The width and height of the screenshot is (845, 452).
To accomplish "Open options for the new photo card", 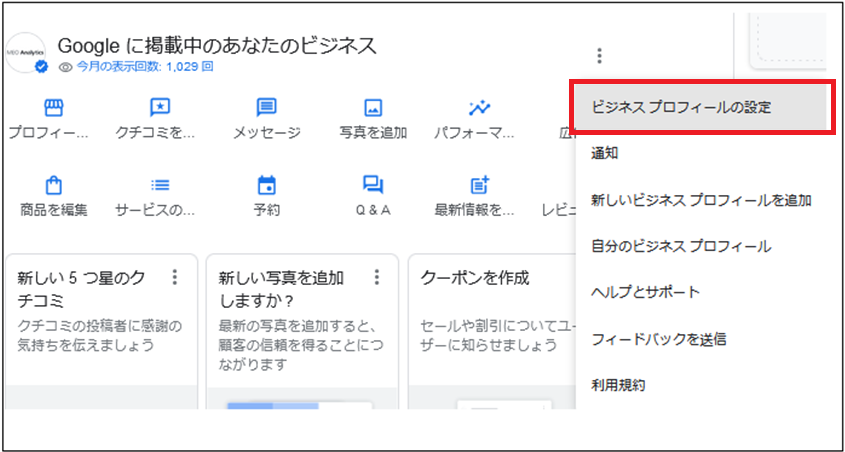I will (377, 278).
